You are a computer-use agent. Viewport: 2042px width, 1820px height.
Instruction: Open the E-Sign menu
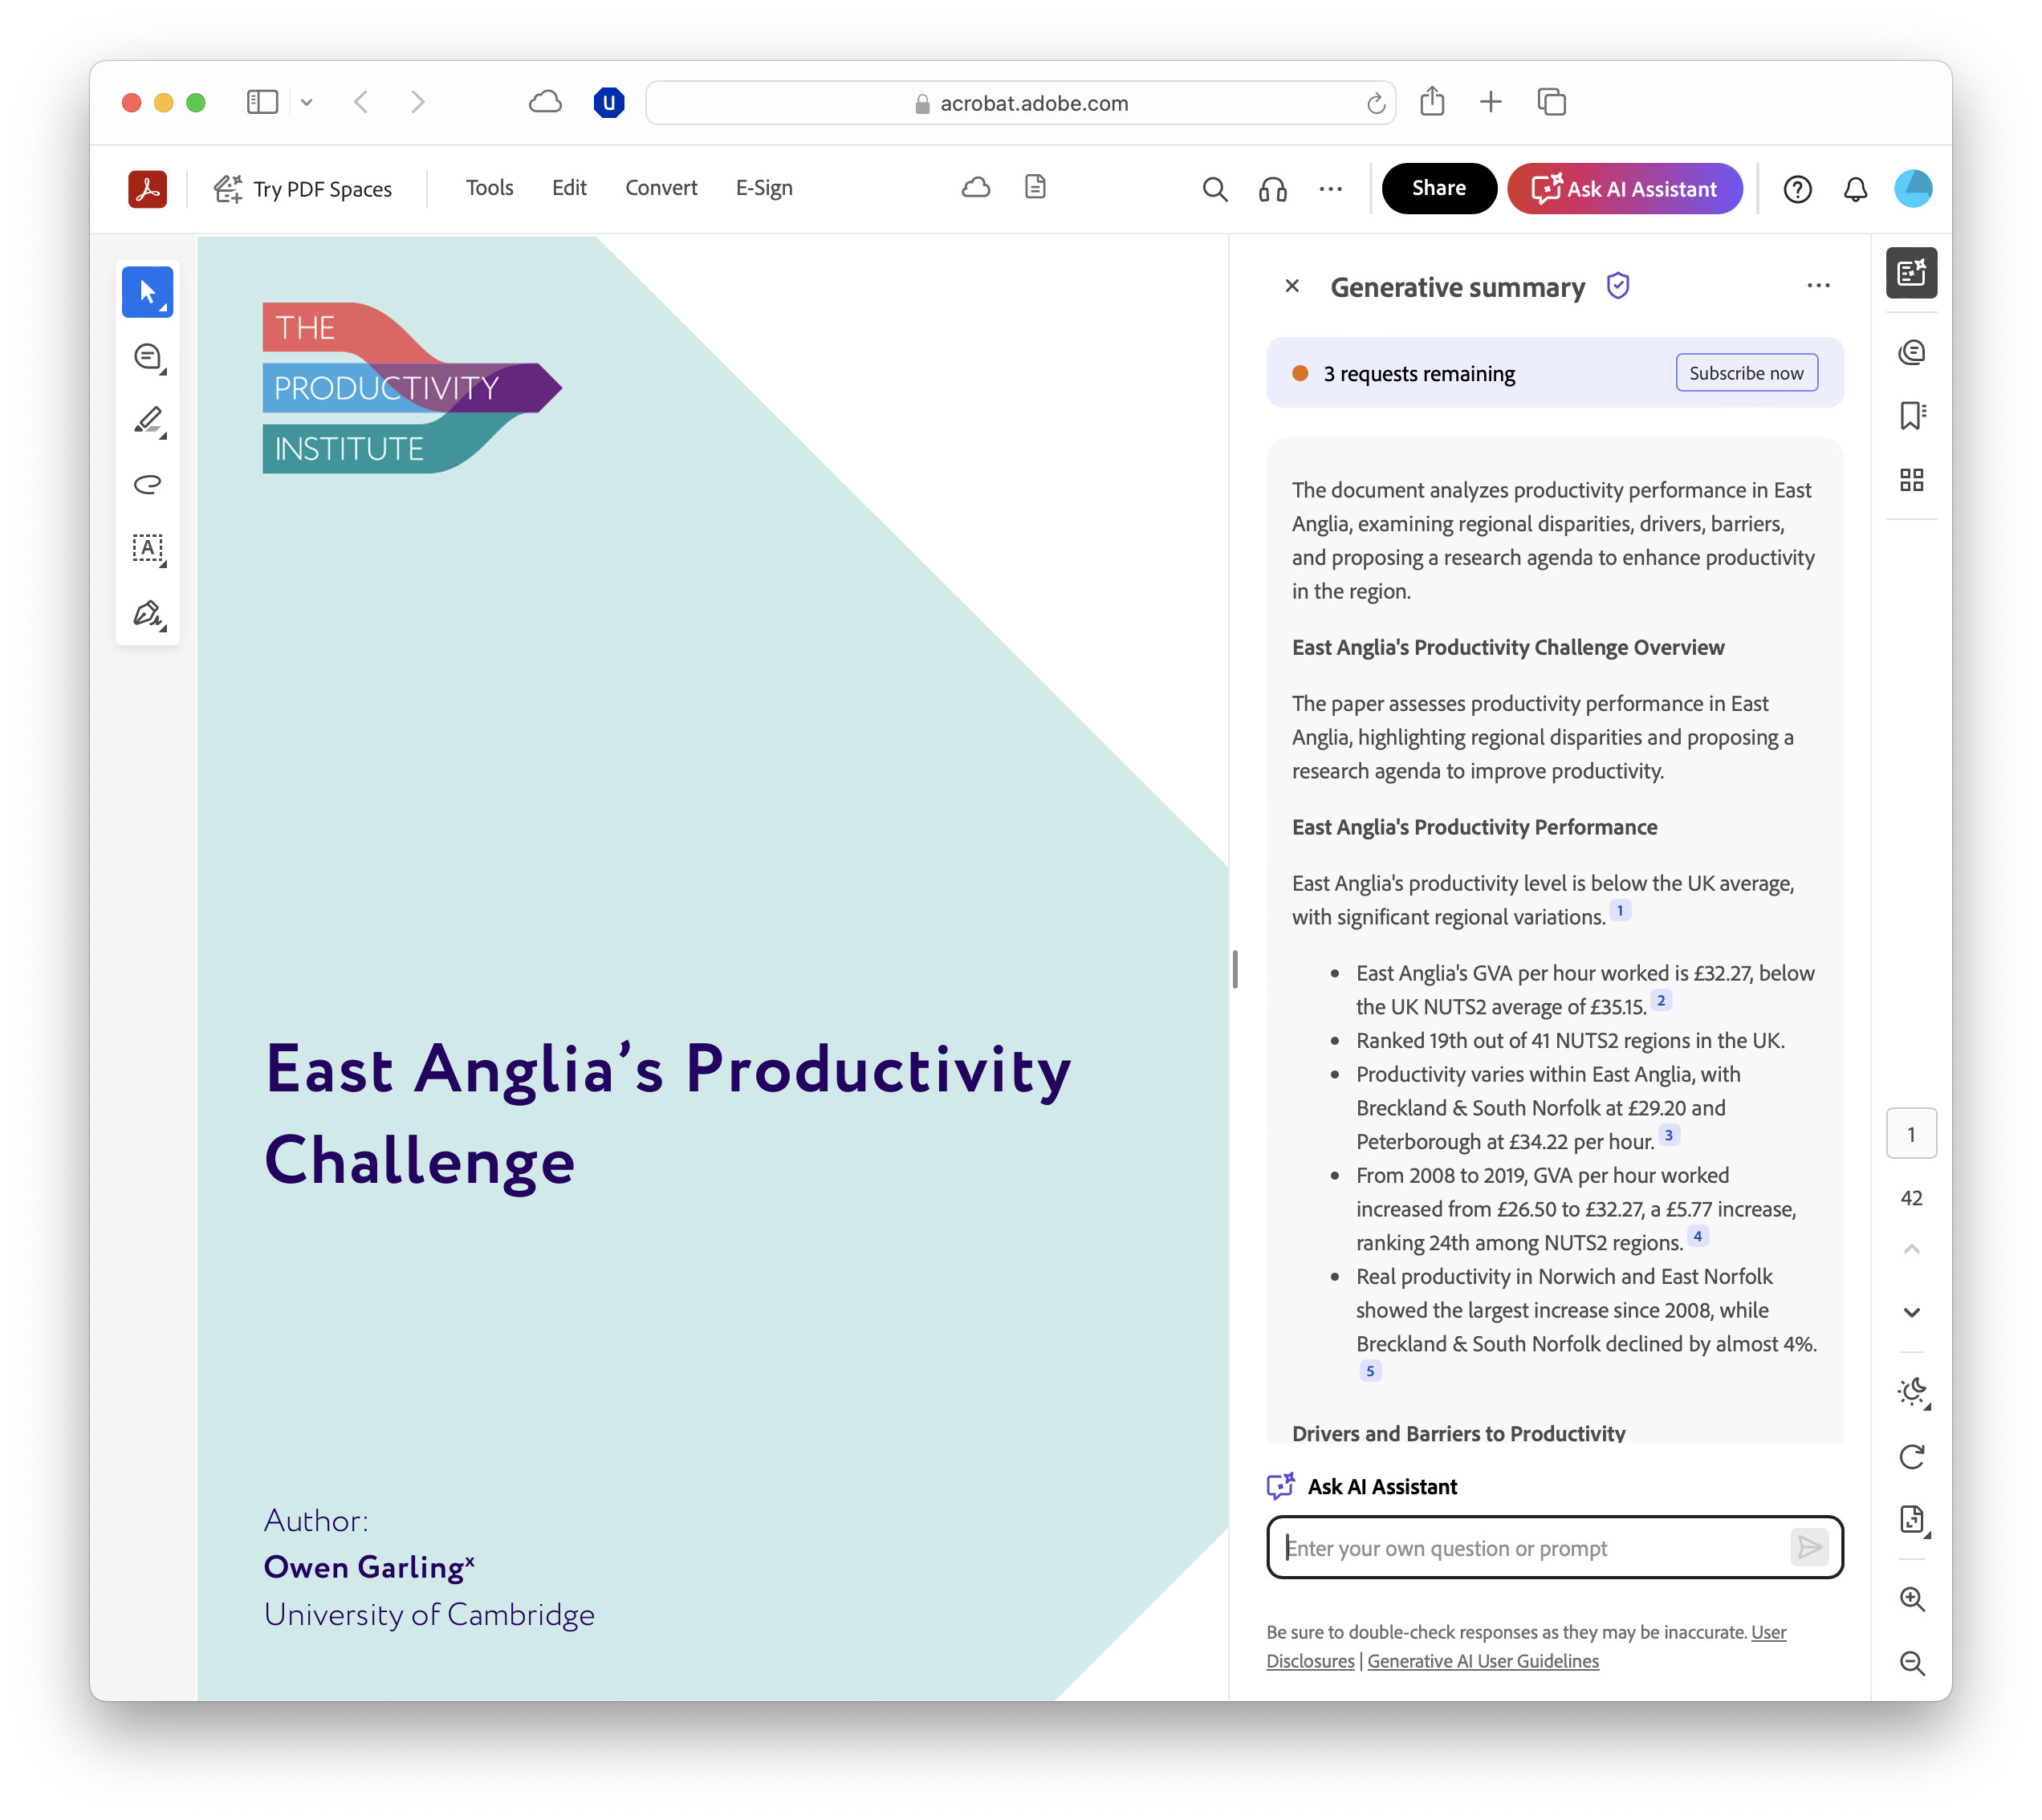pos(764,188)
